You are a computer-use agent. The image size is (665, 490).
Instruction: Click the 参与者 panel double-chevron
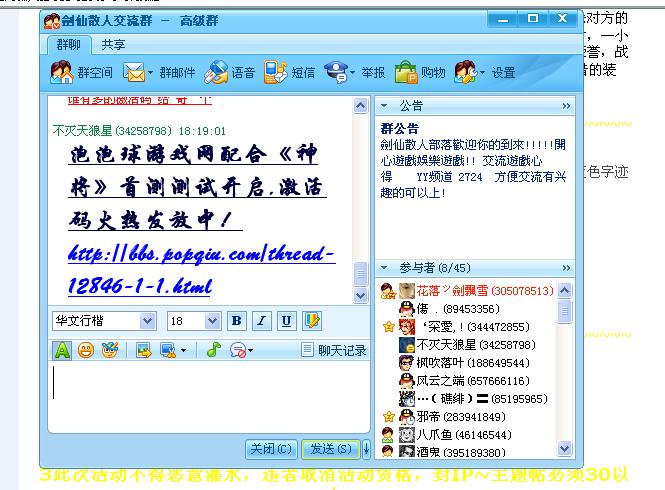(566, 268)
